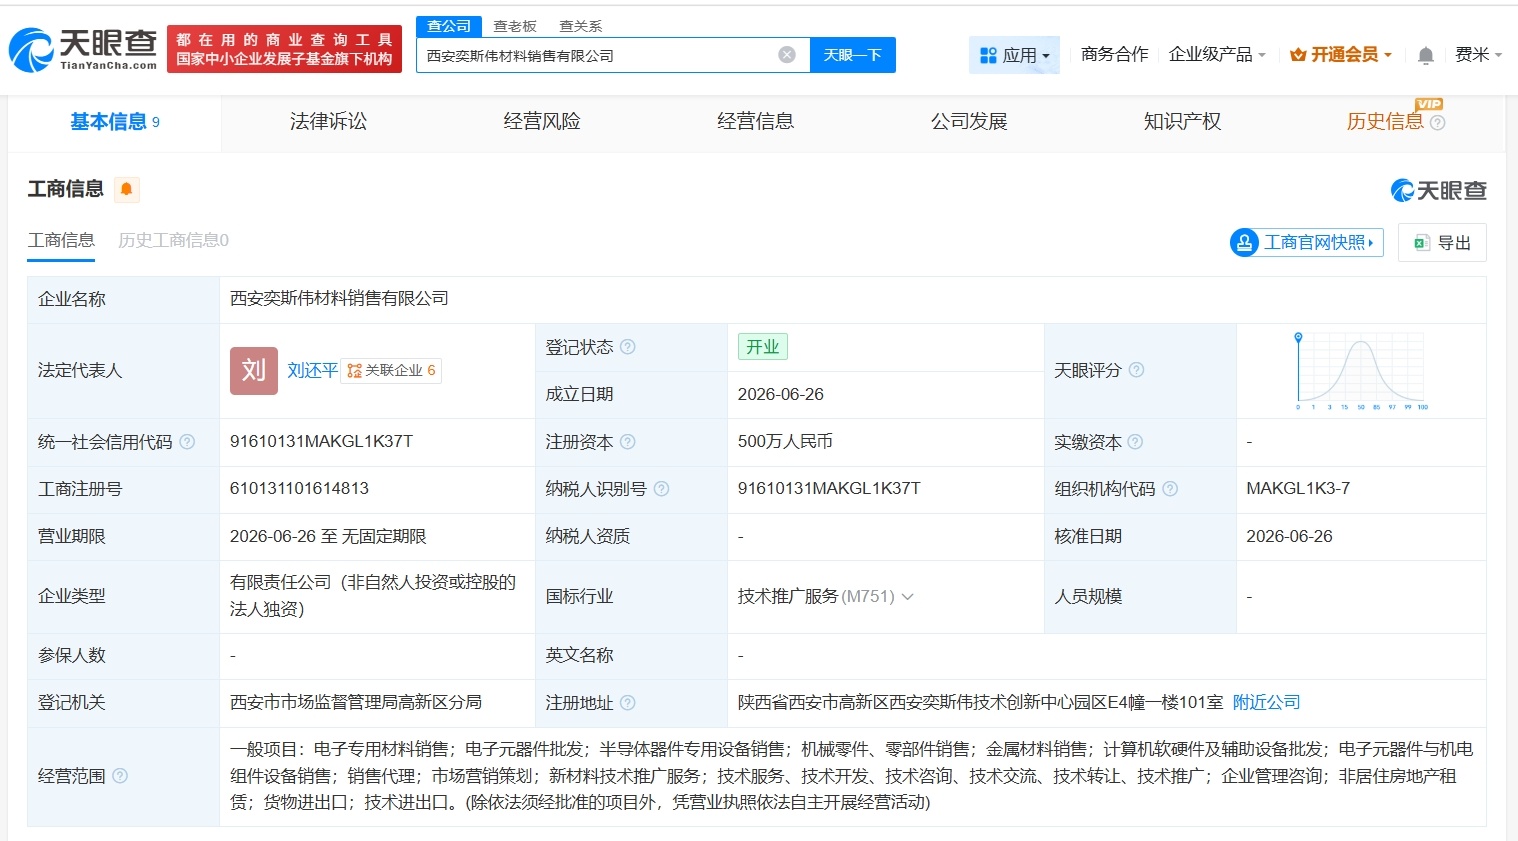Select the 历史工商信息0 sub-tab
Viewport: 1518px width, 841px height.
tap(174, 240)
